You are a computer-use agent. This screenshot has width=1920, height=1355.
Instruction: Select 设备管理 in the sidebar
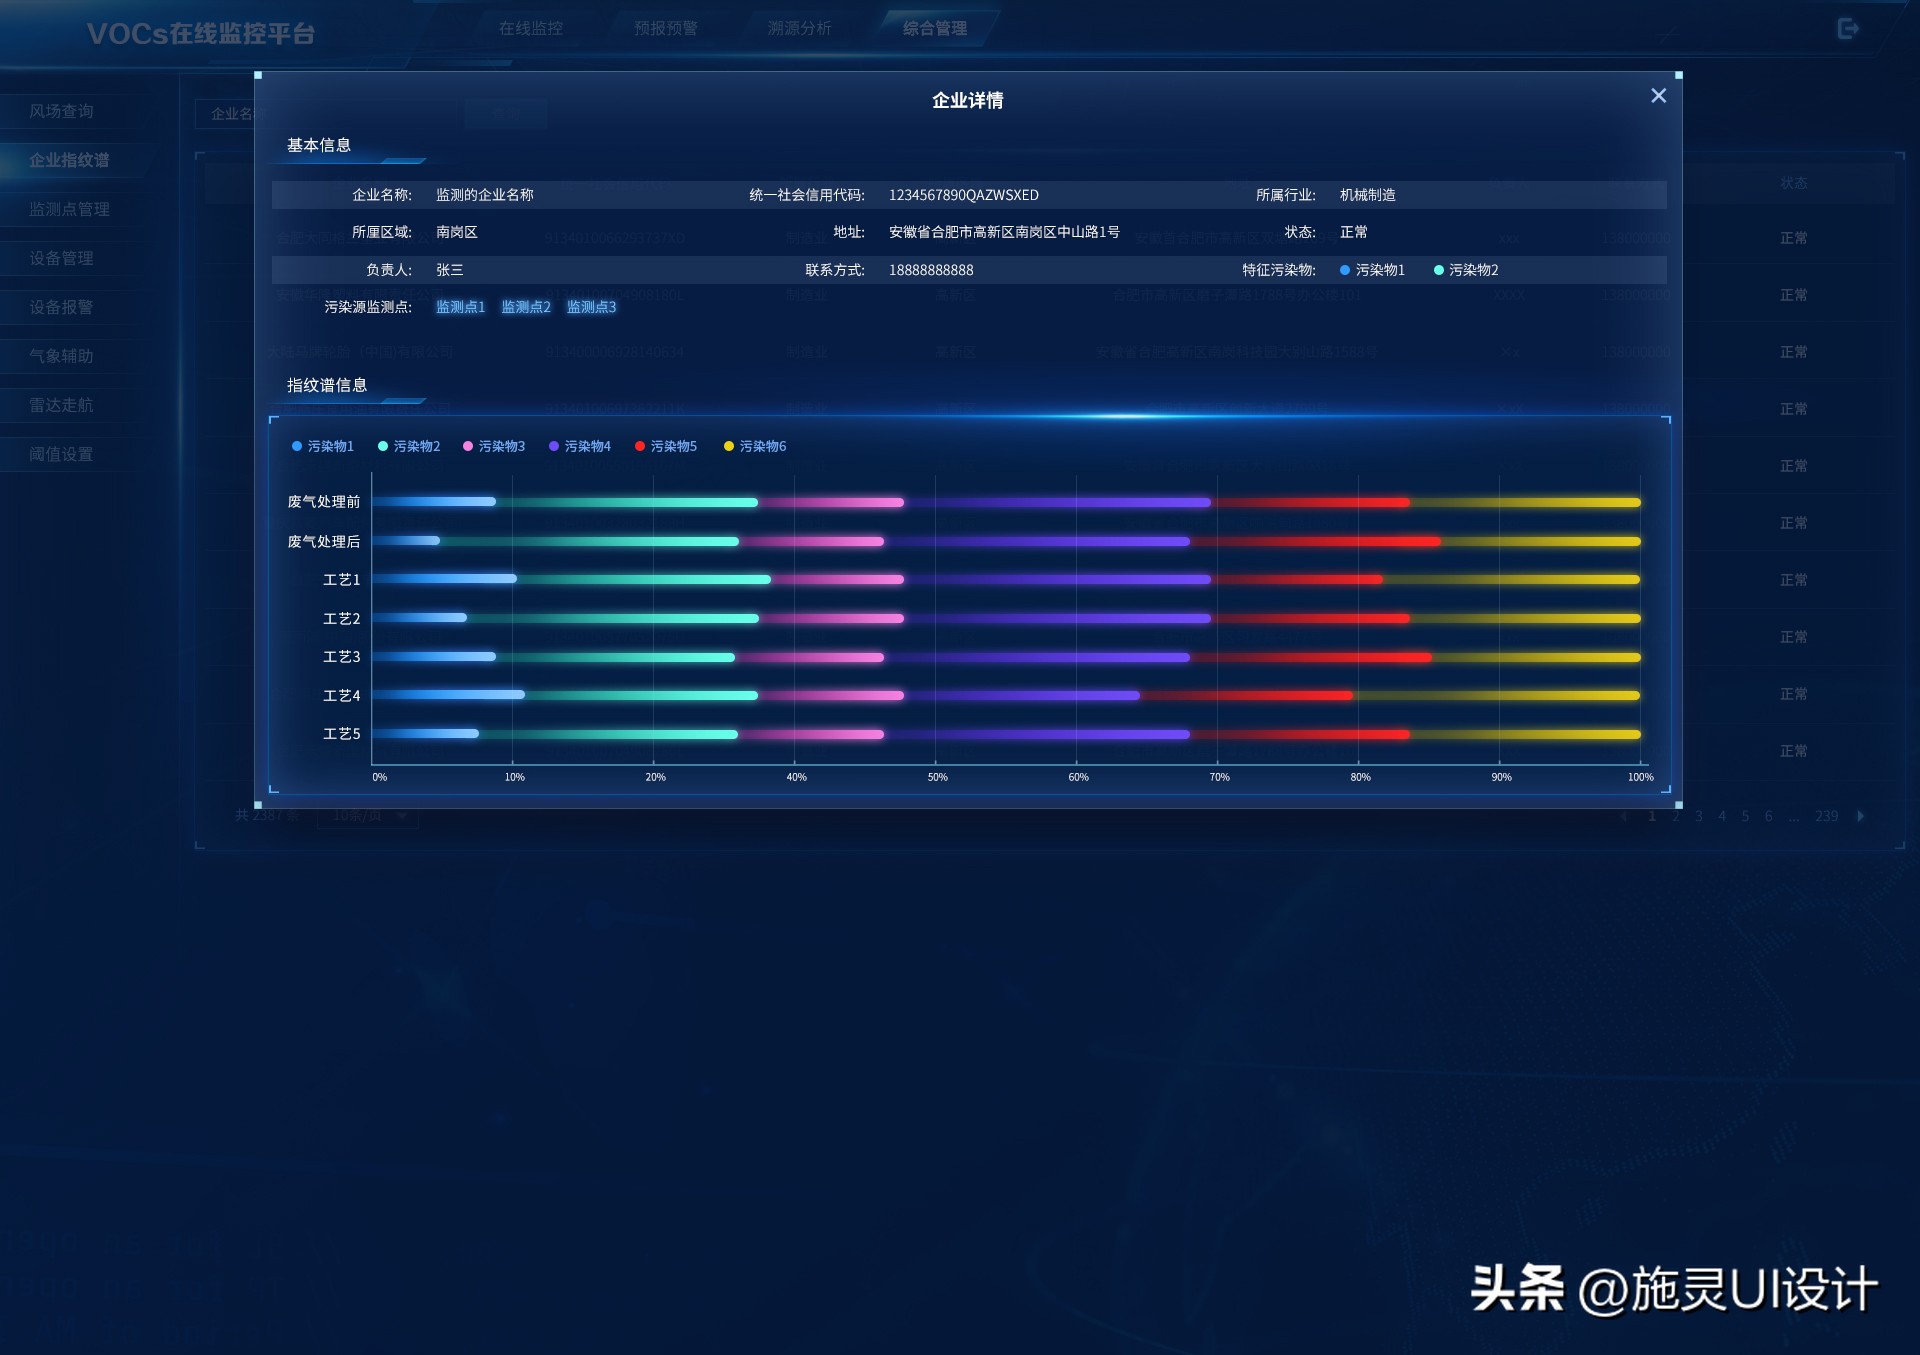click(62, 258)
